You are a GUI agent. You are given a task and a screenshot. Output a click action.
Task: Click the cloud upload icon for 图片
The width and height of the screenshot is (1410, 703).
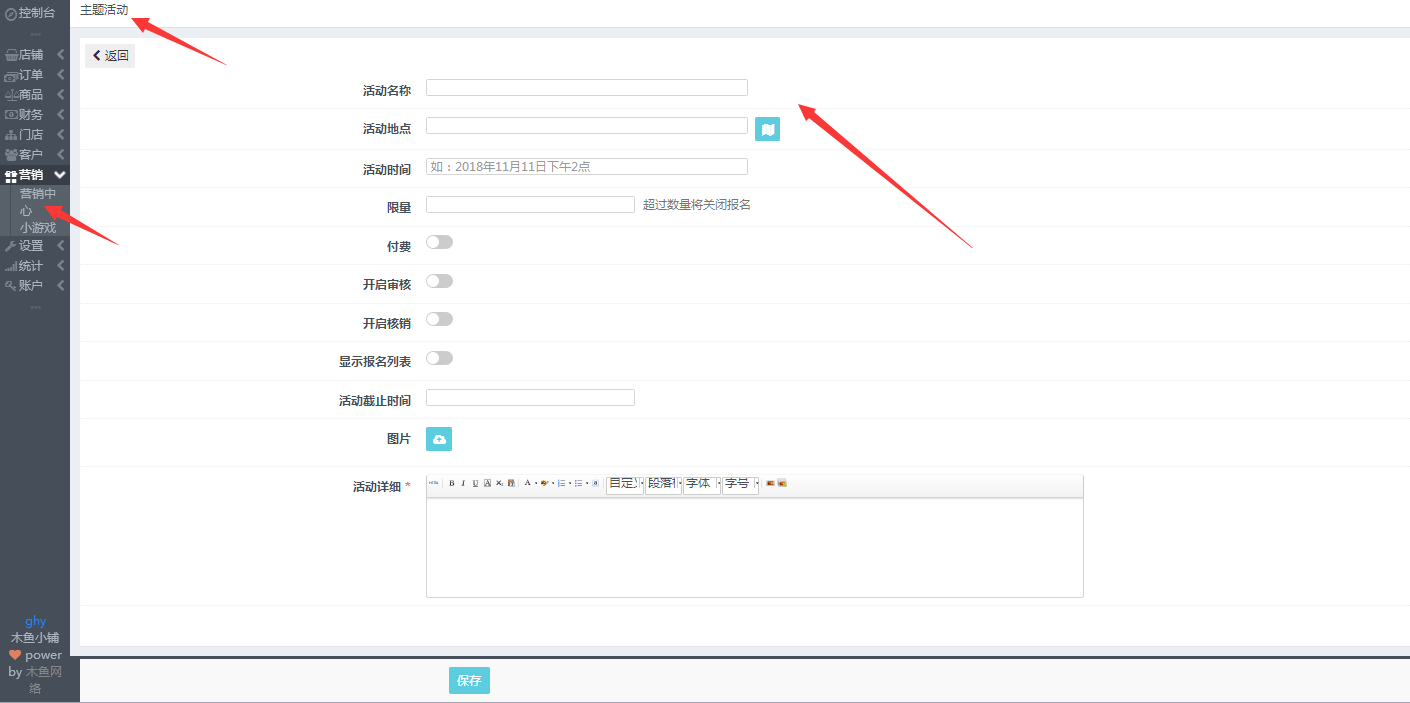439,439
